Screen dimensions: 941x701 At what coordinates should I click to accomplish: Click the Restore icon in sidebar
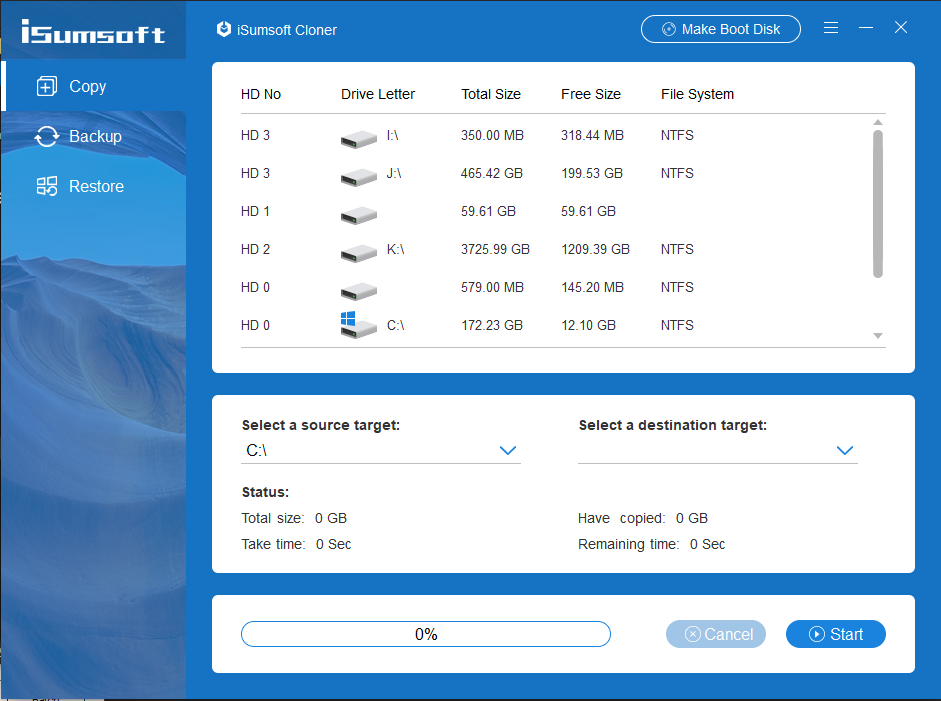point(47,186)
